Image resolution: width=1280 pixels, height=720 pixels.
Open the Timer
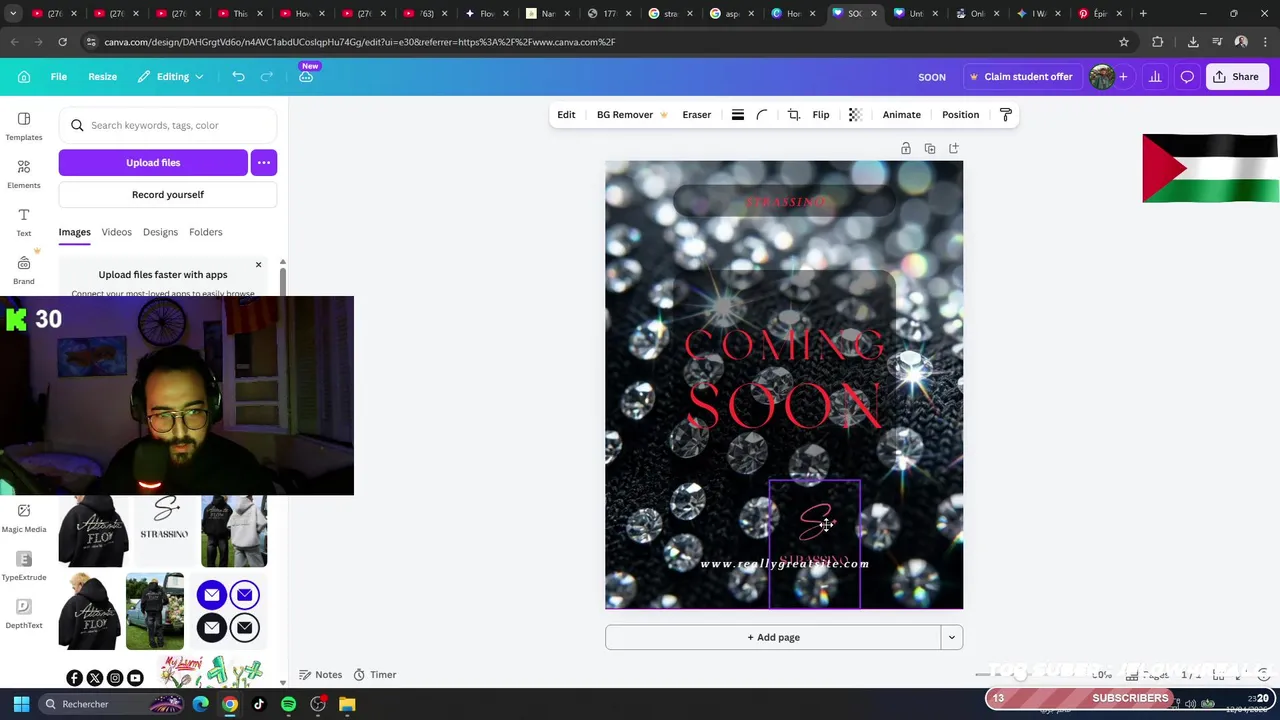[375, 675]
